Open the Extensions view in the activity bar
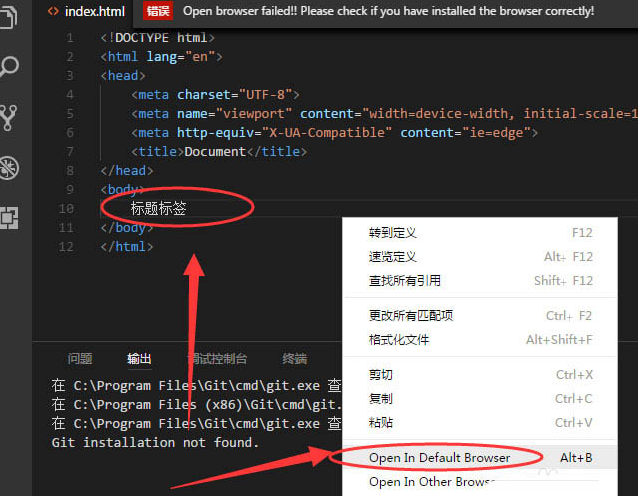Screen dimensions: 638x496 (x=10, y=216)
